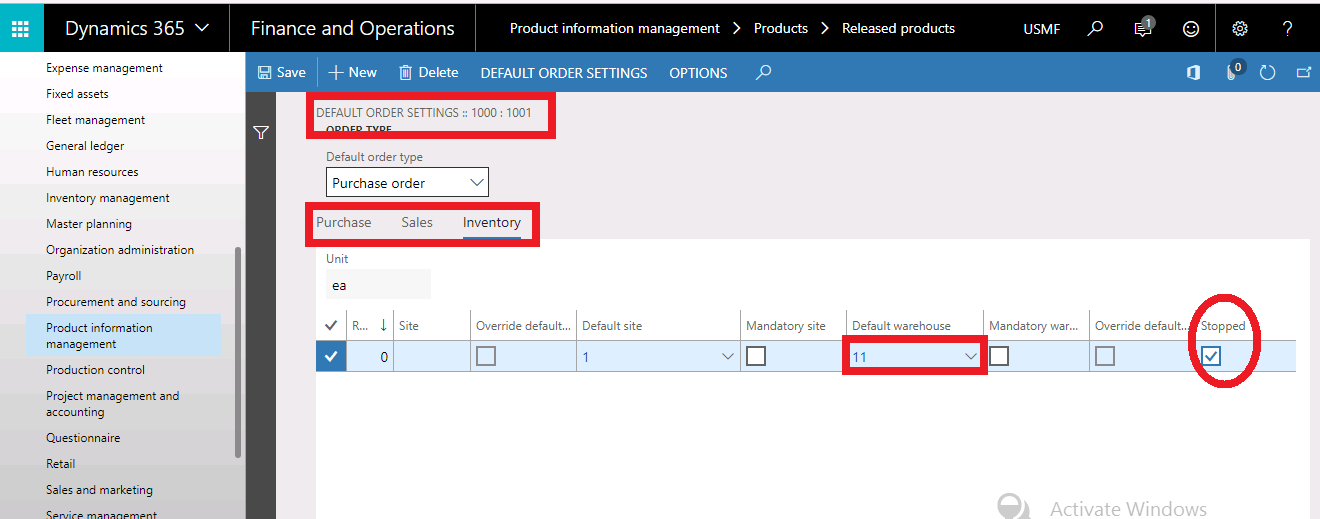The height and width of the screenshot is (519, 1320).
Task: Open the Default warehouse dropdown arrow
Action: 970,357
